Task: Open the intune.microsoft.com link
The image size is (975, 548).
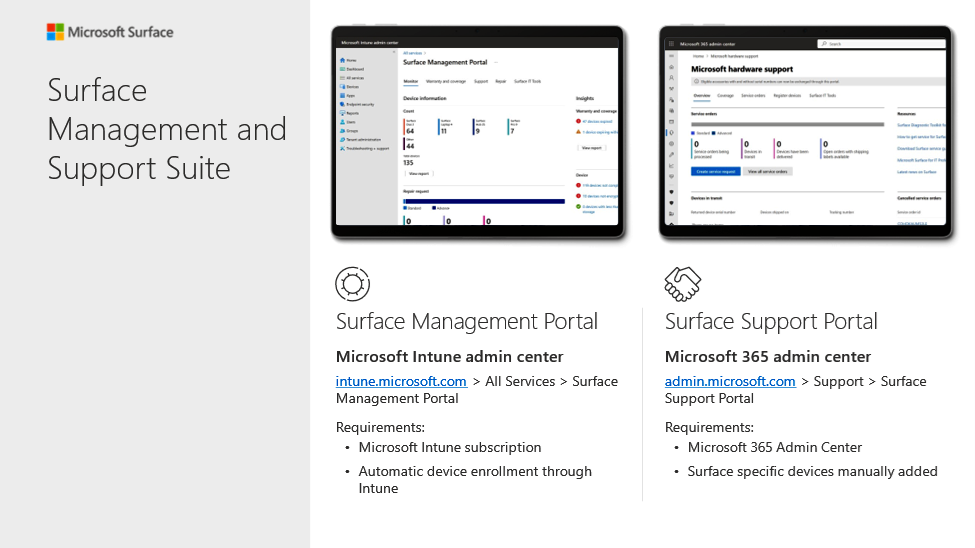Action: [x=401, y=381]
